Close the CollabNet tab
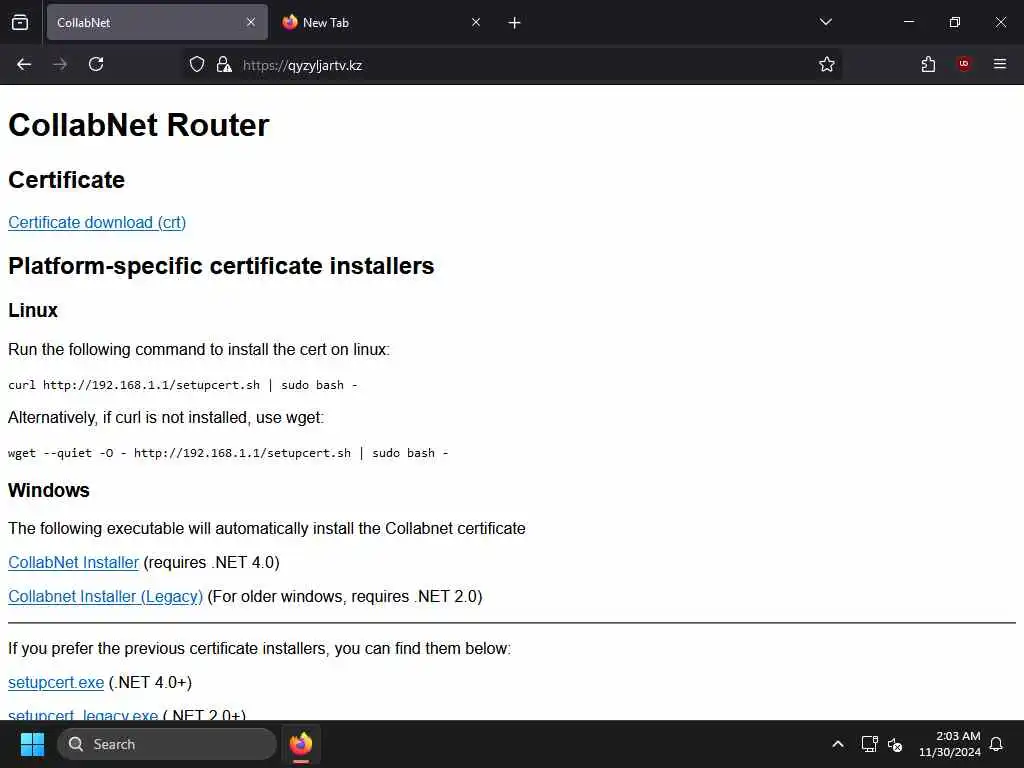Screen dimensions: 1024x768 click(251, 22)
